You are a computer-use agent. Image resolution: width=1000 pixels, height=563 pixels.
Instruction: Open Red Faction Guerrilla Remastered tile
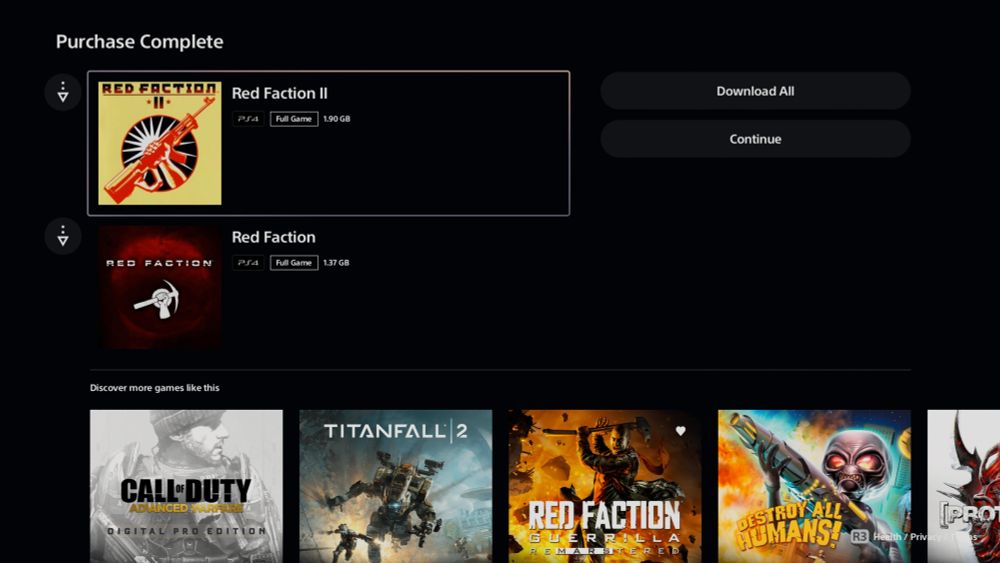click(605, 486)
